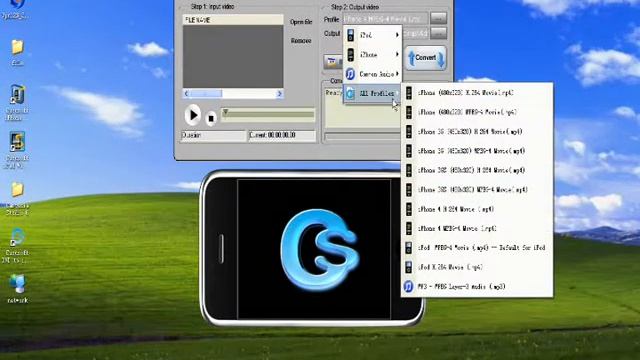Viewport: 640px width, 360px height.
Task: Click iPod icon beside iPod H.264 entry
Action: coord(409,267)
